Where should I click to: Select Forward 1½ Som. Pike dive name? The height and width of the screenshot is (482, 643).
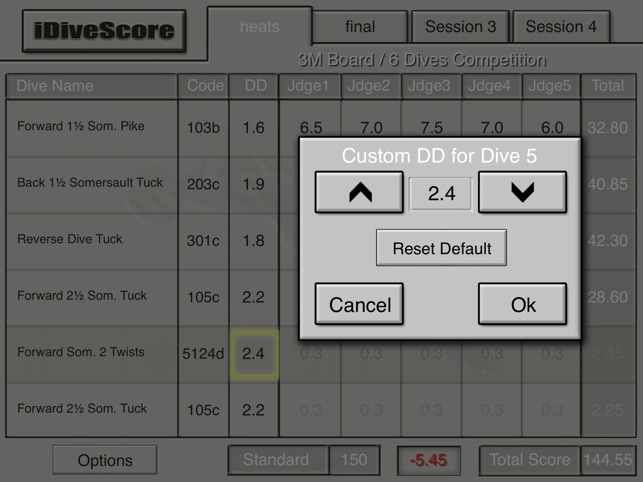(81, 126)
